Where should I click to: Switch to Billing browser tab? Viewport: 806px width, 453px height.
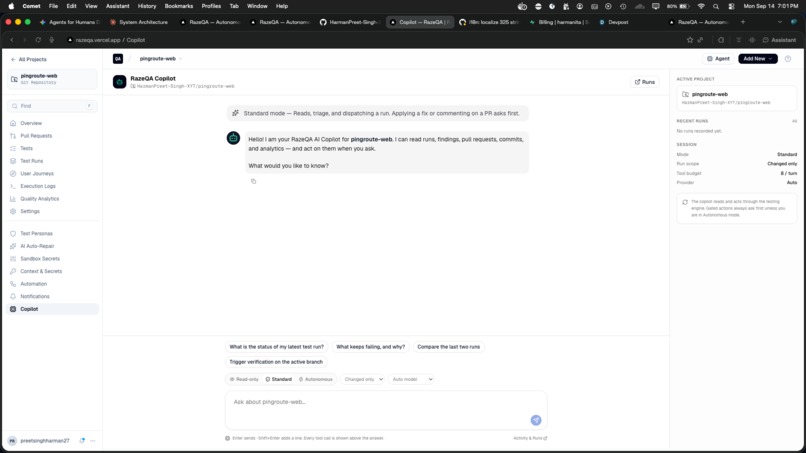coord(559,22)
